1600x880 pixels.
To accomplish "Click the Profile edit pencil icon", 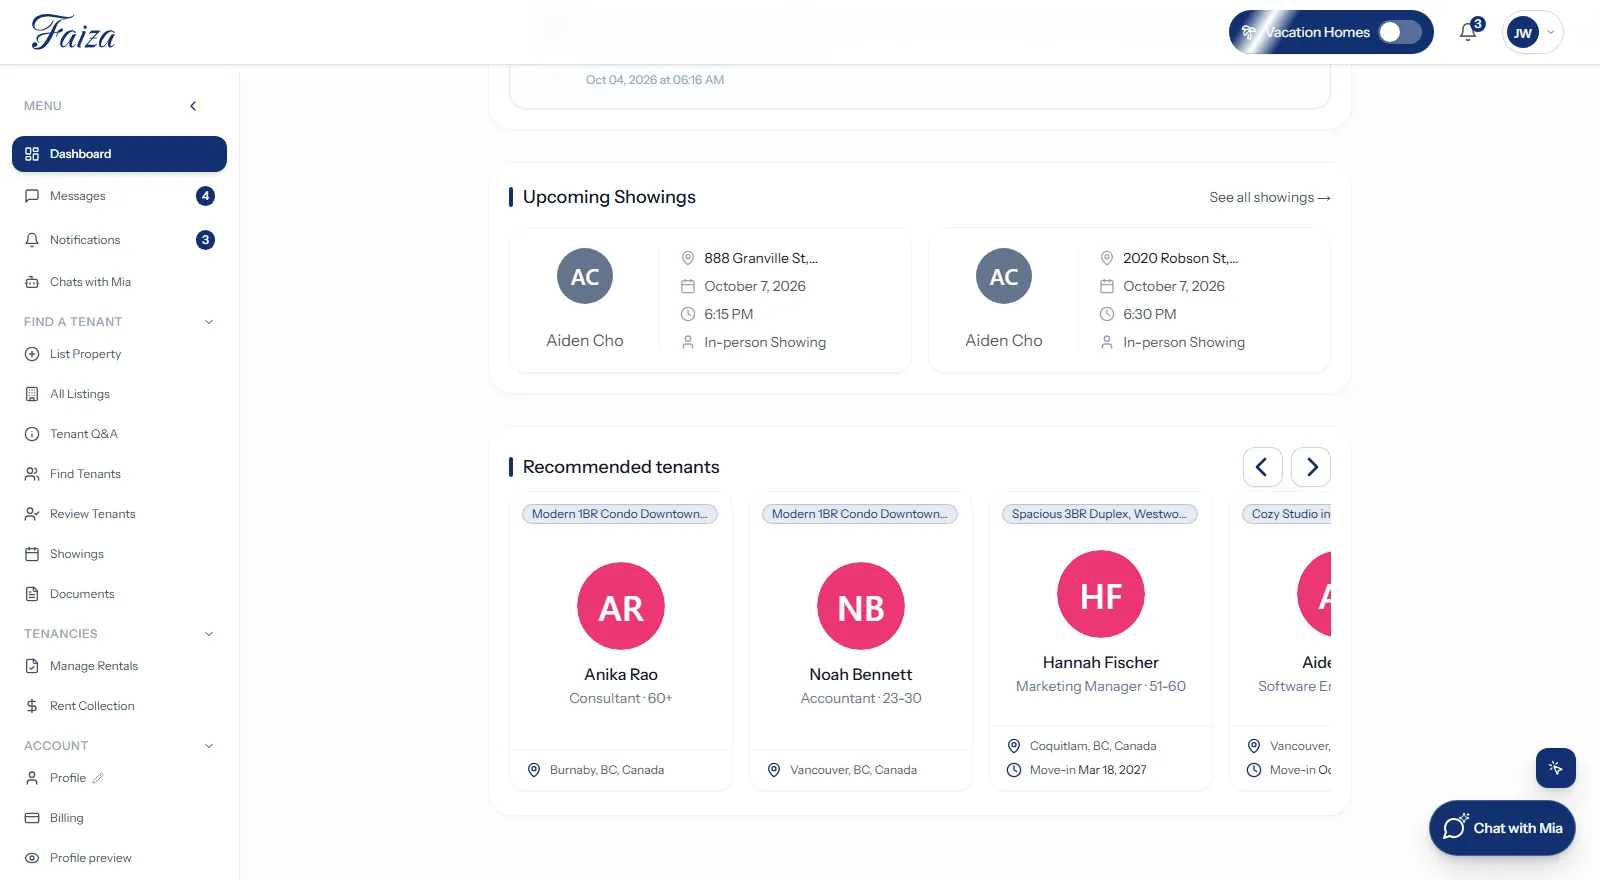I will [x=98, y=778].
